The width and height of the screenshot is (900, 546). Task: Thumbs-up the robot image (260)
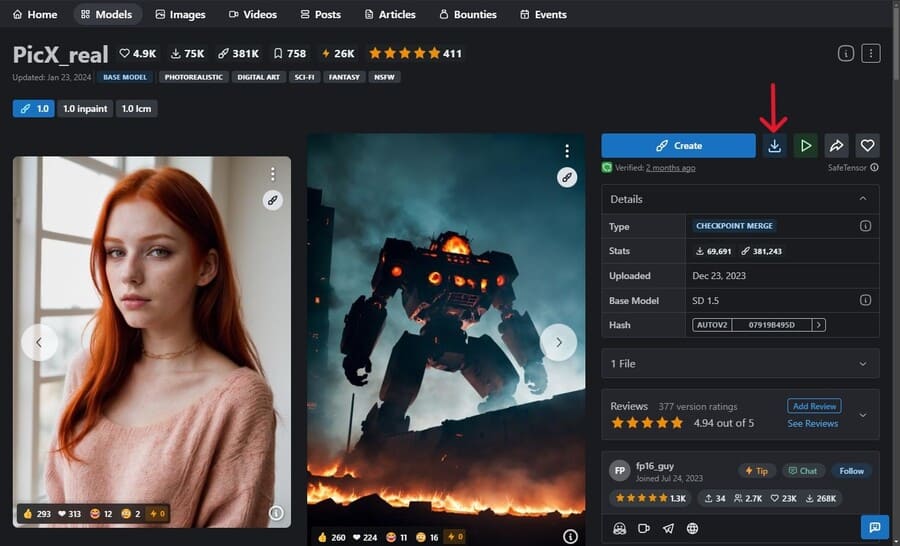[332, 537]
